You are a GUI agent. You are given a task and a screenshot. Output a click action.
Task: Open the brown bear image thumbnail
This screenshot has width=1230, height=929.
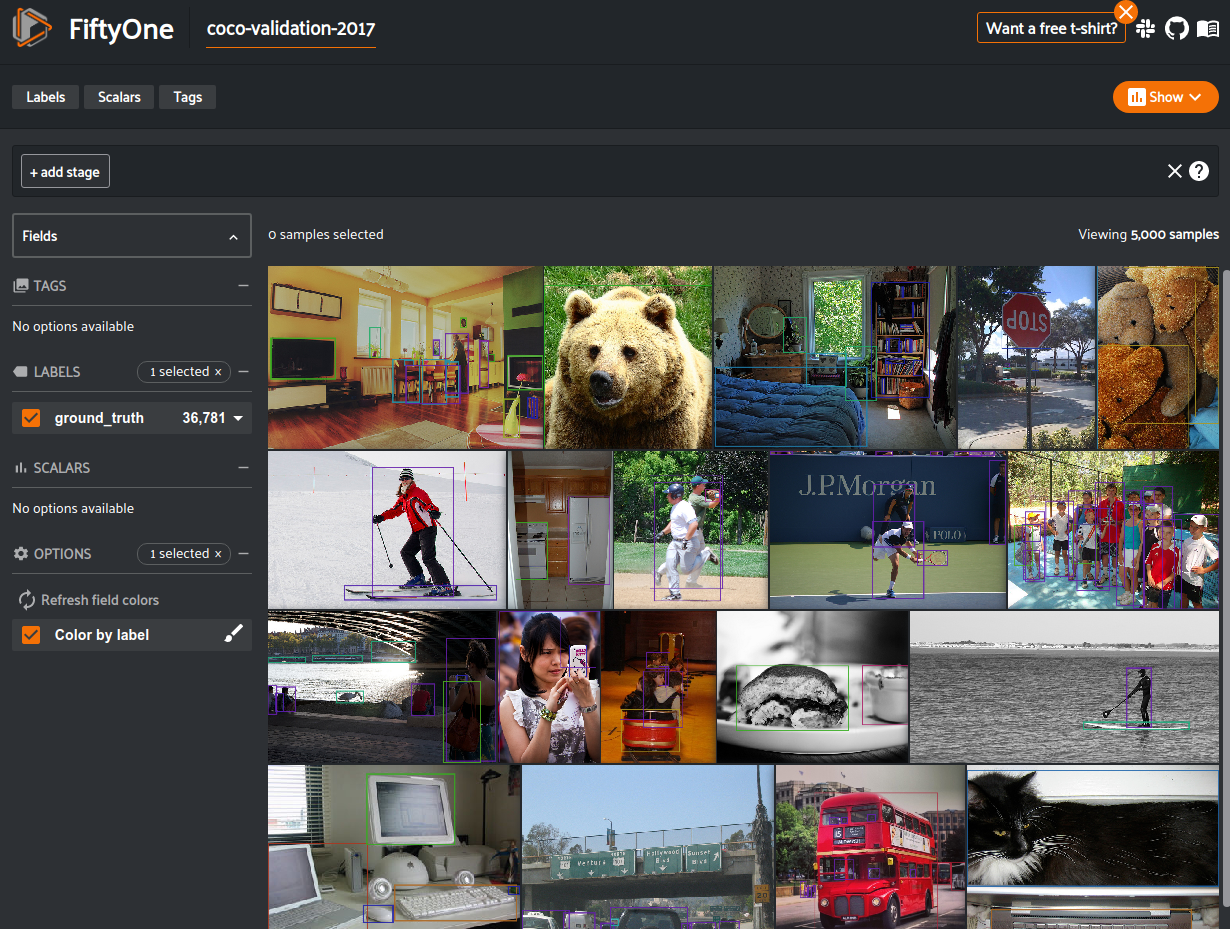coord(628,357)
